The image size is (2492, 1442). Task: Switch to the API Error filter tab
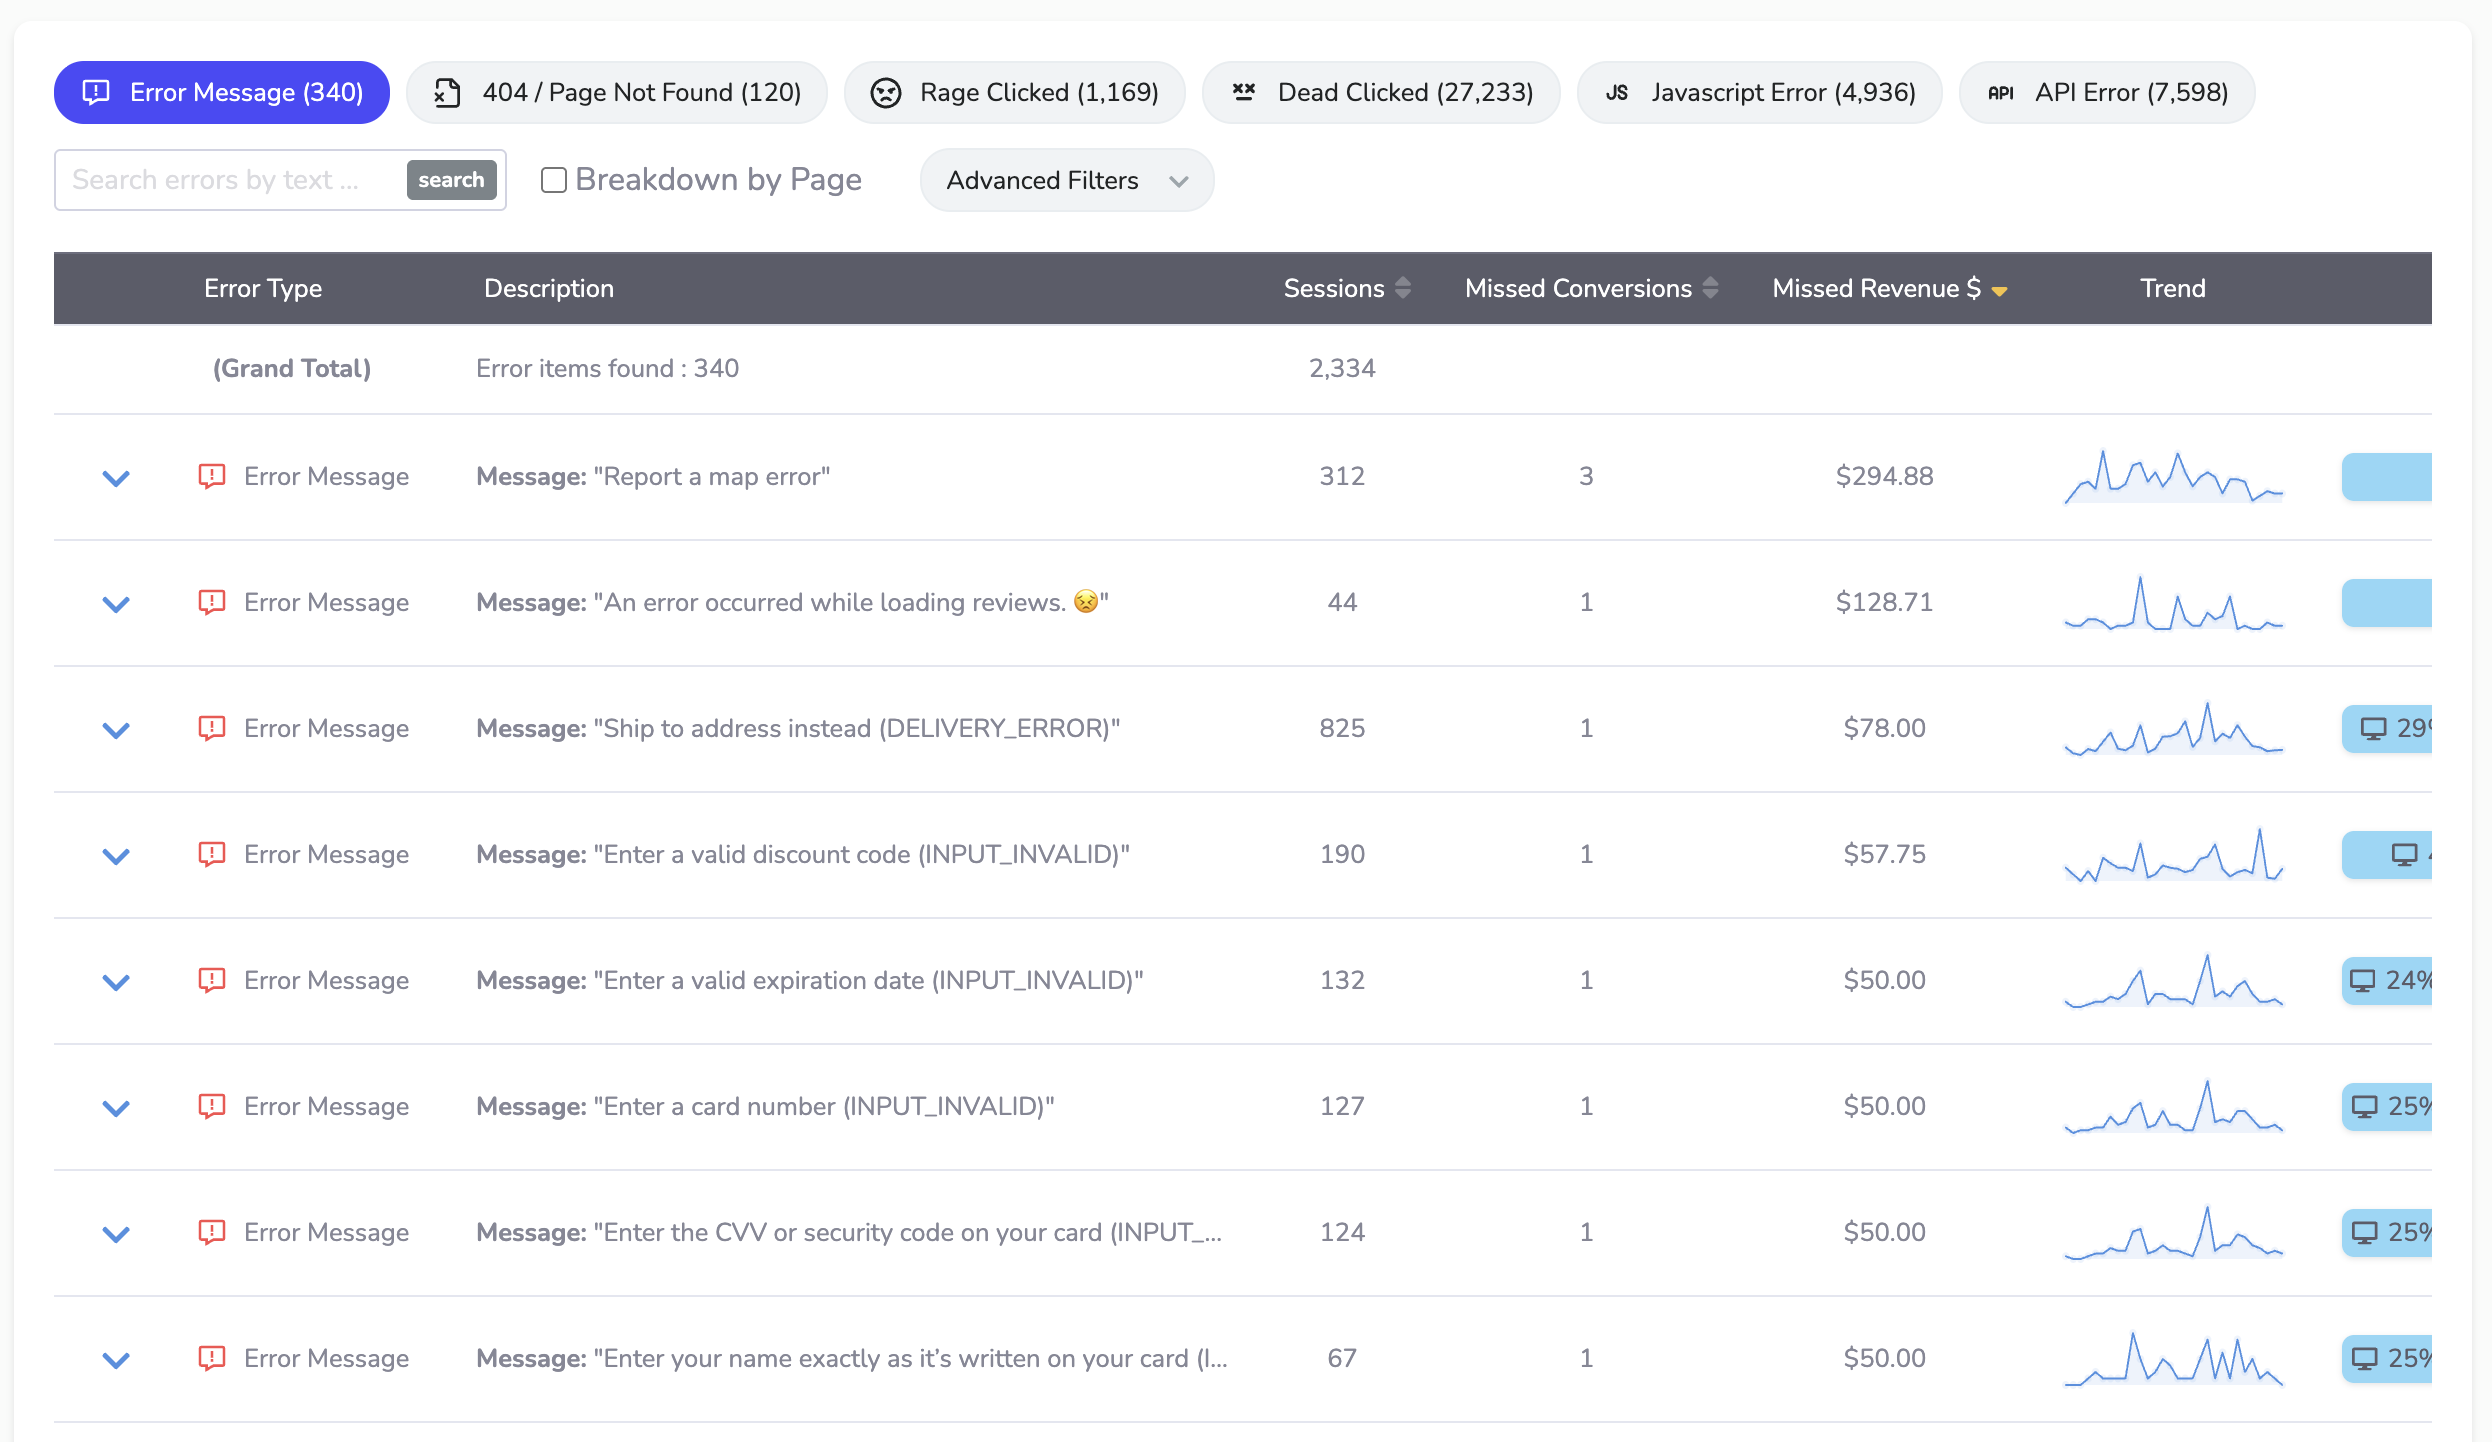[2105, 92]
